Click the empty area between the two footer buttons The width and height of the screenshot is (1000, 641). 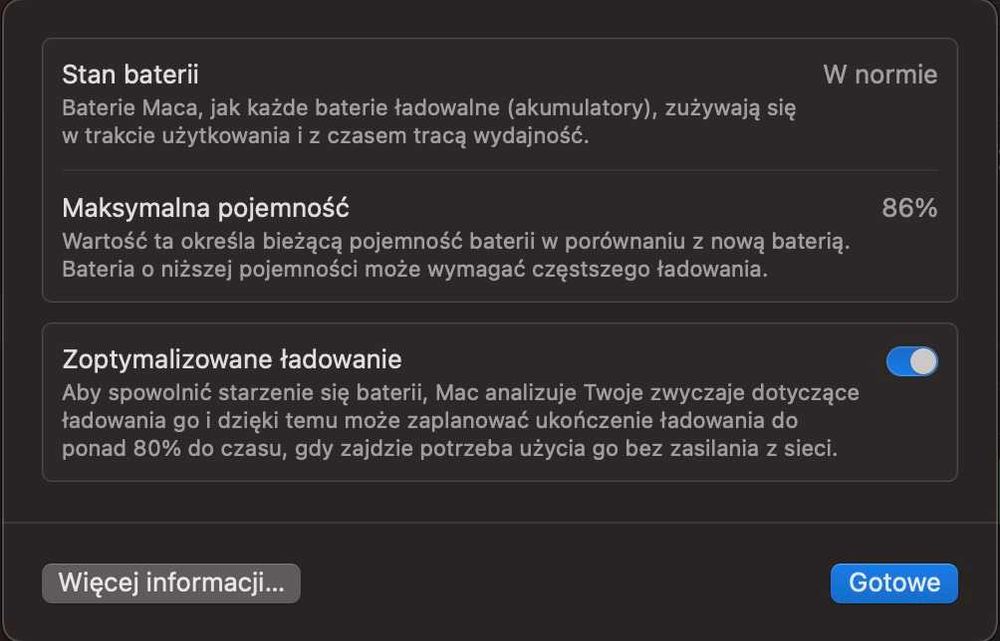[565, 583]
